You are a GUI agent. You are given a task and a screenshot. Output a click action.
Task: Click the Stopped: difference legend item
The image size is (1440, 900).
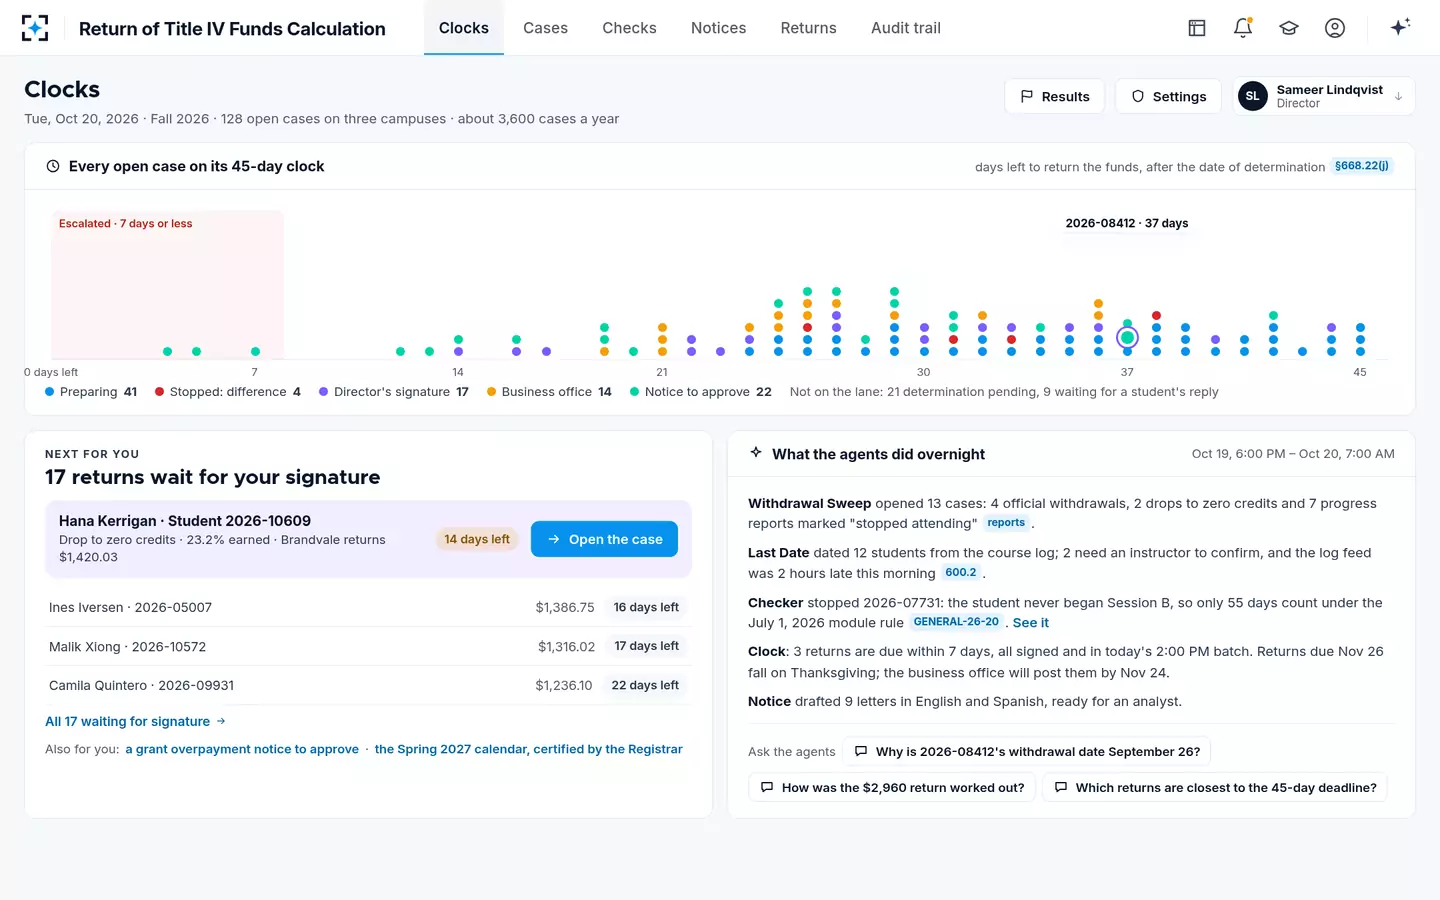pyautogui.click(x=227, y=392)
